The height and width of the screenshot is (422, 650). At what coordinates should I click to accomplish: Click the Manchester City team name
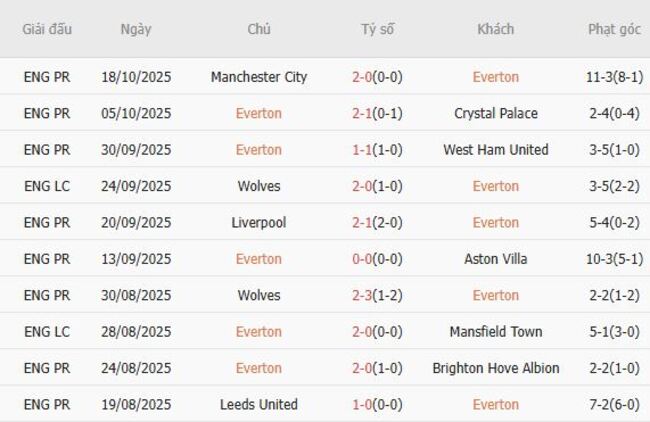coord(259,77)
